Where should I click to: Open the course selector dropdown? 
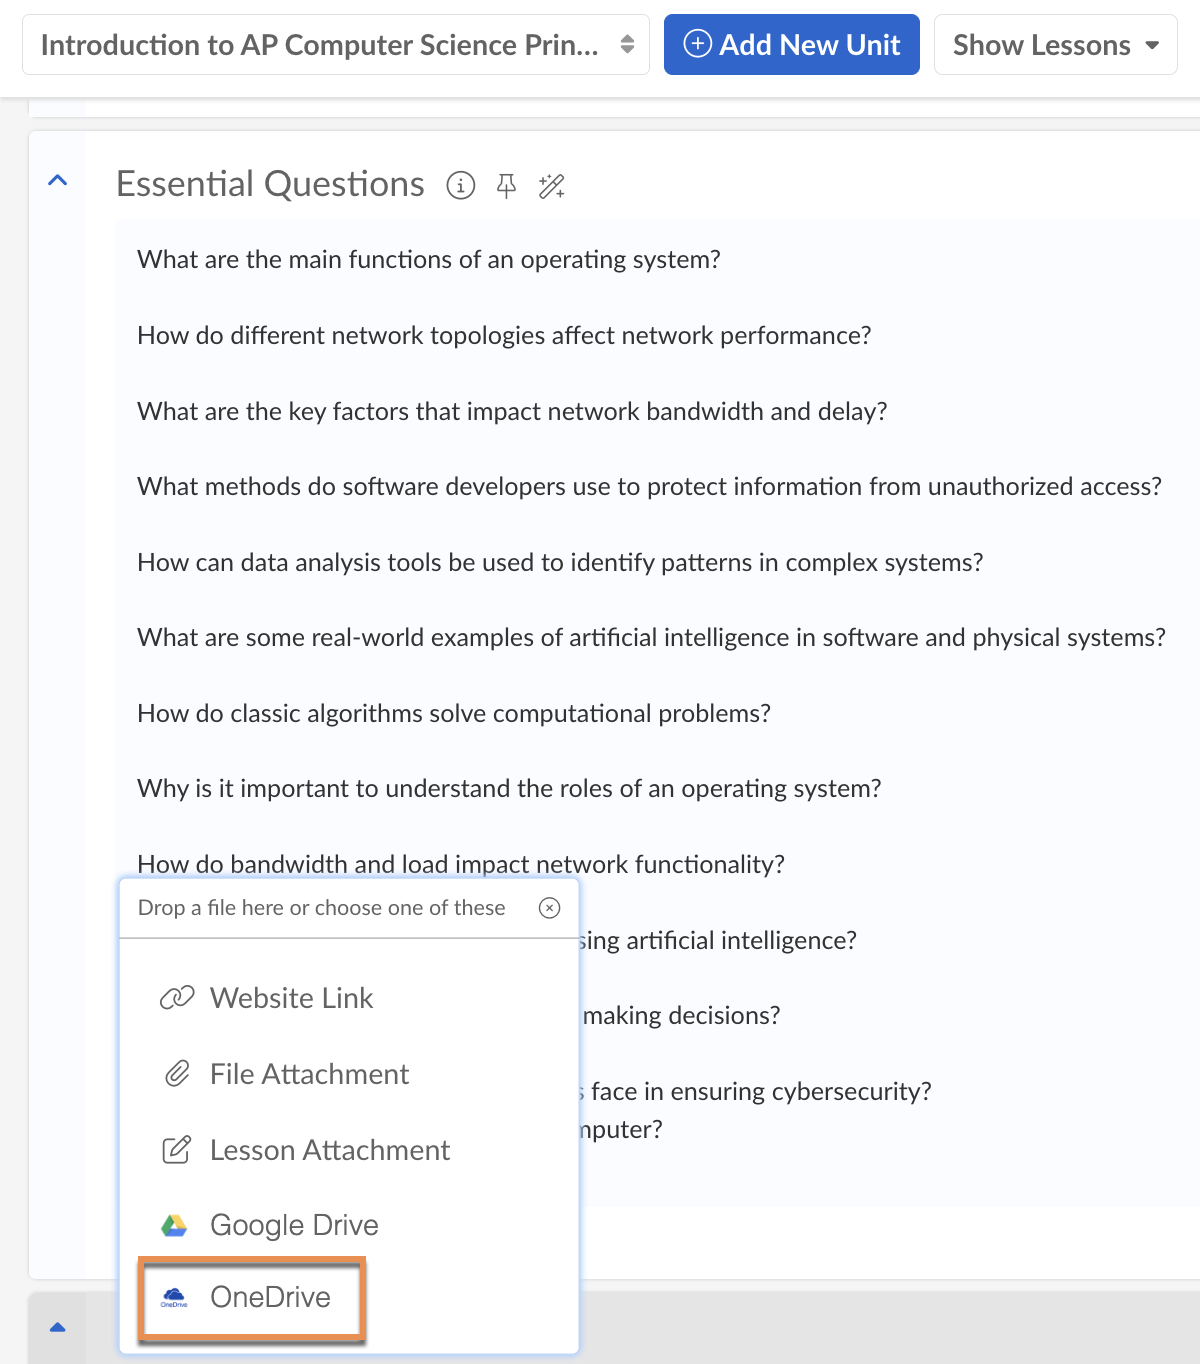click(336, 45)
